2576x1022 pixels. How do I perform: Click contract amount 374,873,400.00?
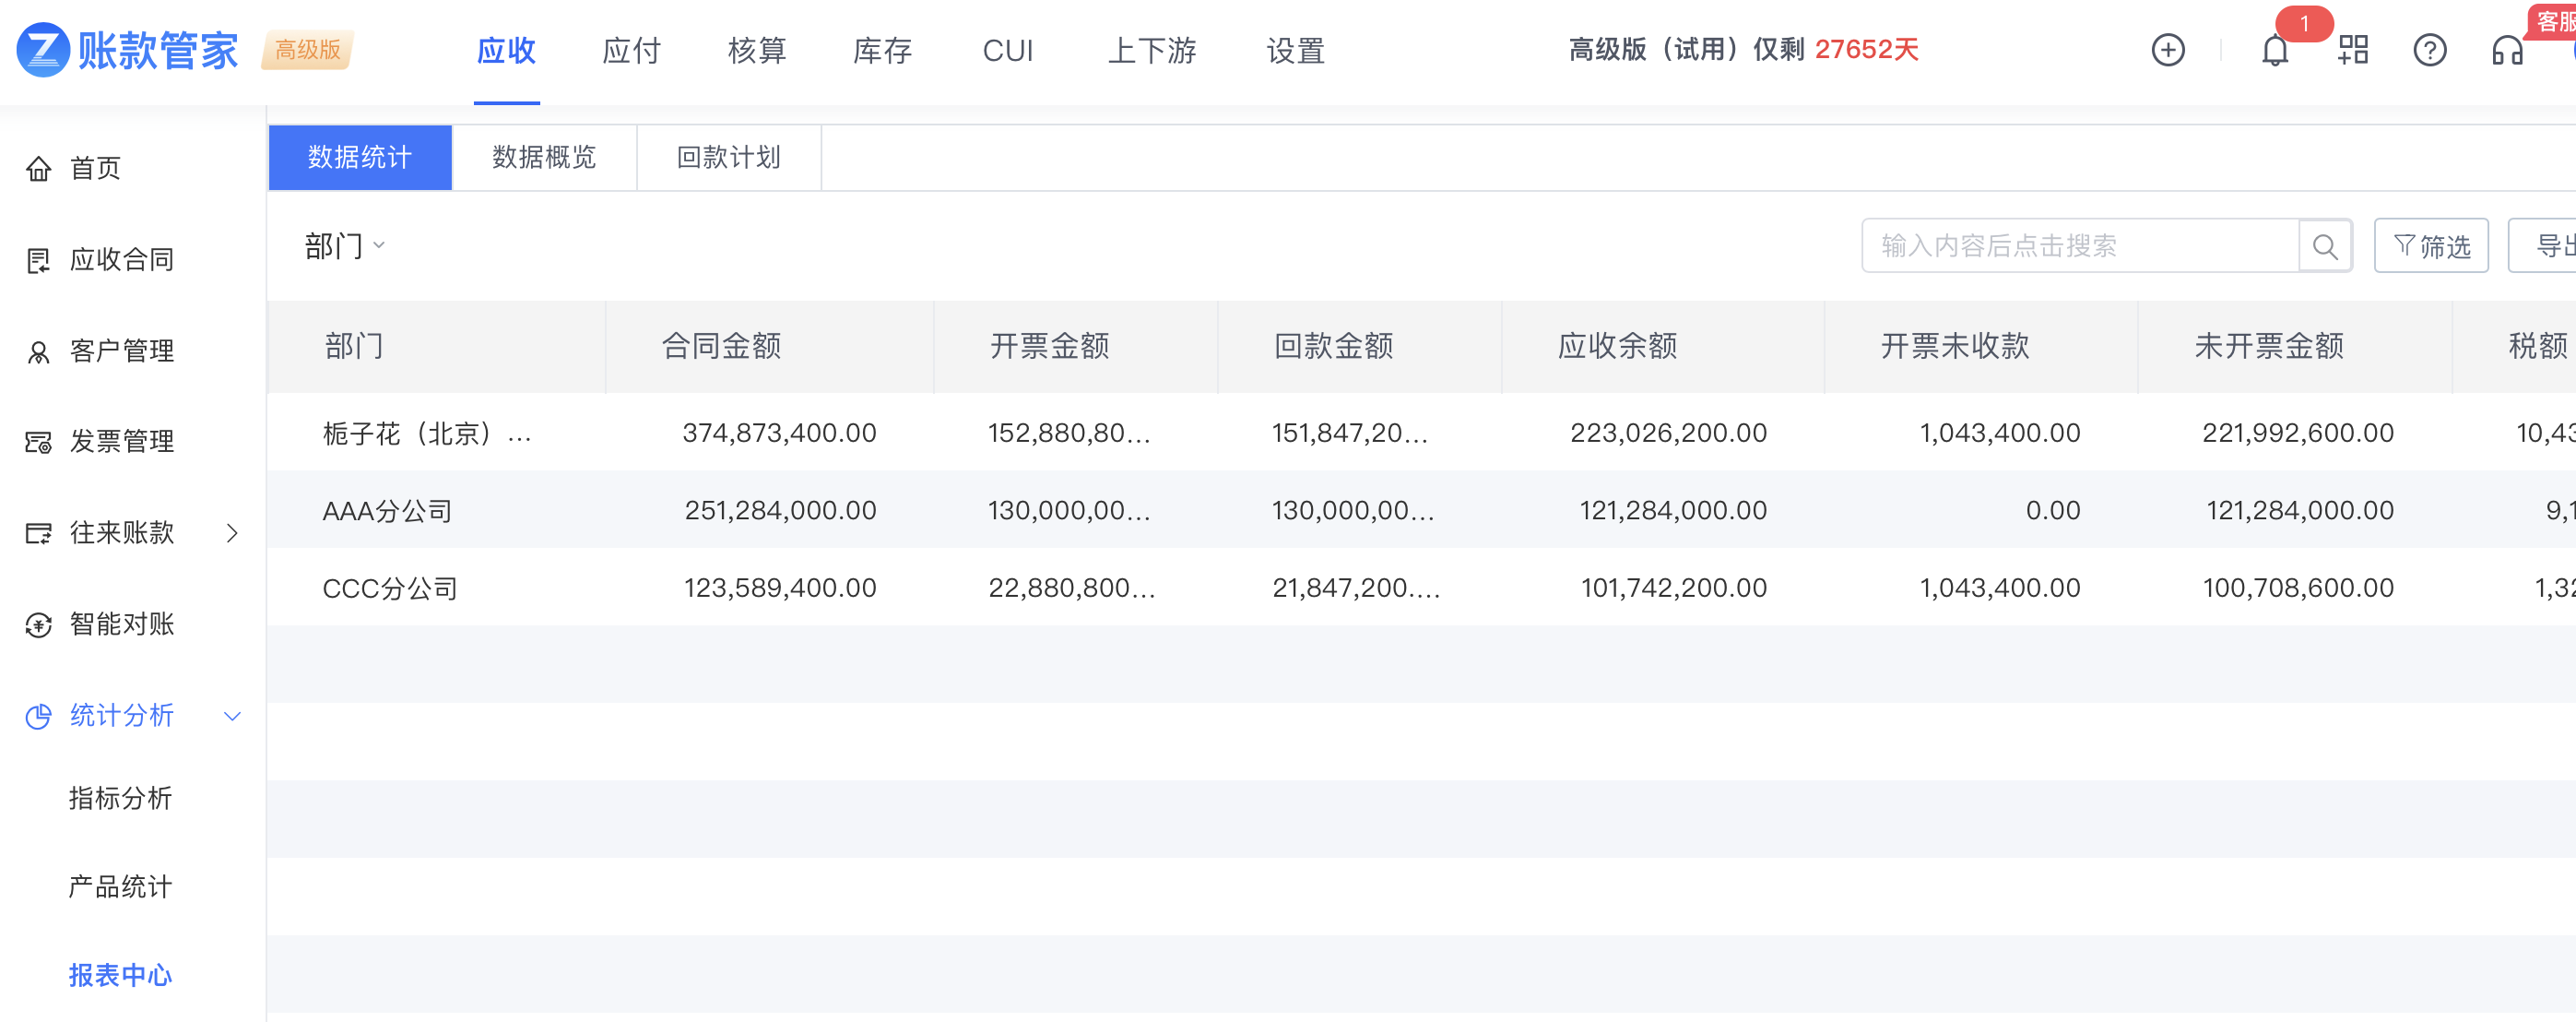tap(779, 433)
